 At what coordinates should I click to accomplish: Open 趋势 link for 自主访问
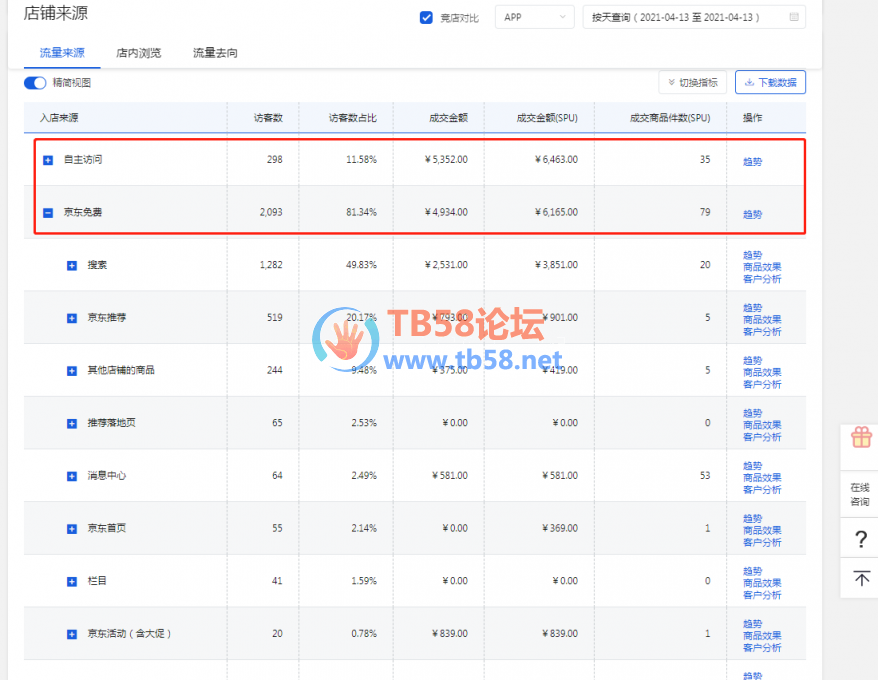pyautogui.click(x=753, y=162)
